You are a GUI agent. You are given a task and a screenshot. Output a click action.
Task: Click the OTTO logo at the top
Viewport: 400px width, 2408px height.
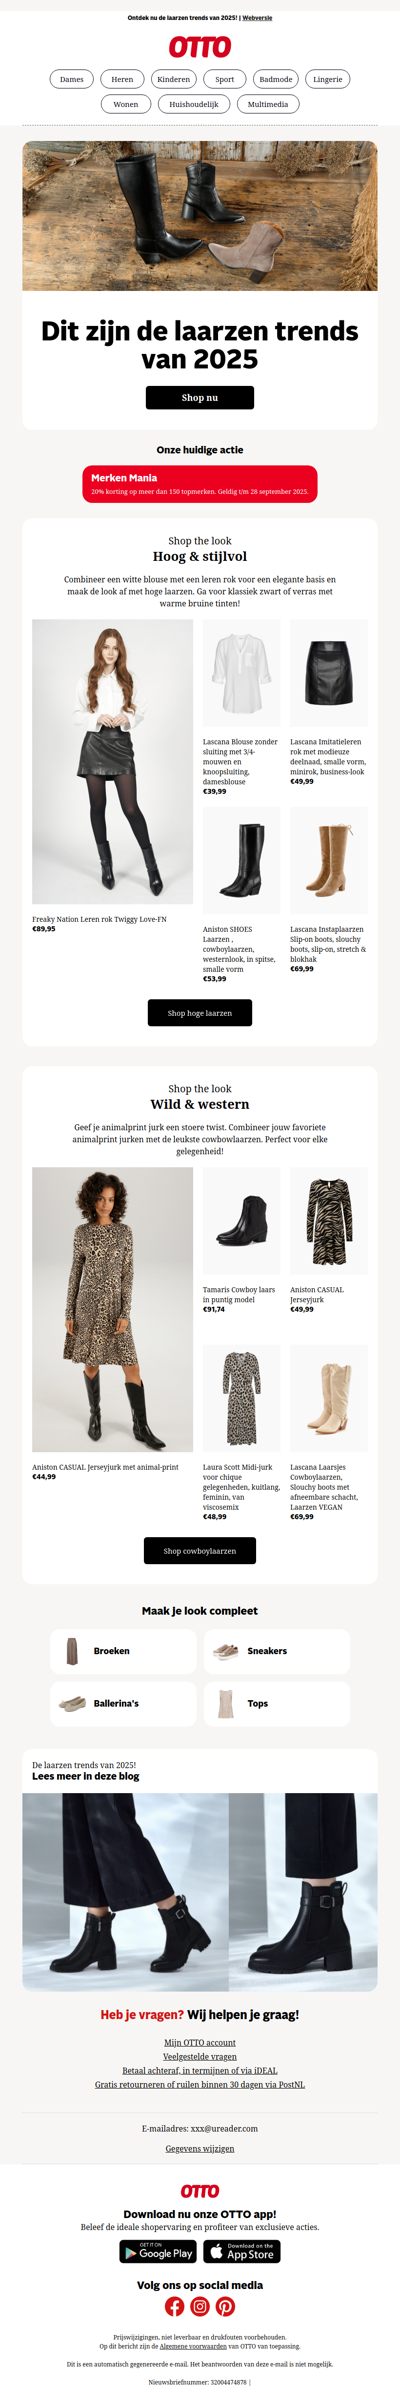pyautogui.click(x=200, y=47)
